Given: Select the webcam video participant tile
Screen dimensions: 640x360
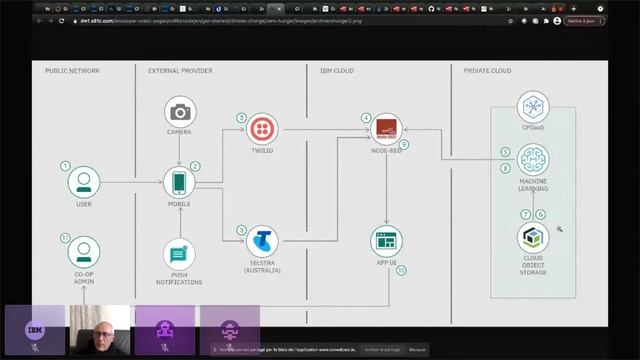Looking at the screenshot, I should [x=100, y=330].
